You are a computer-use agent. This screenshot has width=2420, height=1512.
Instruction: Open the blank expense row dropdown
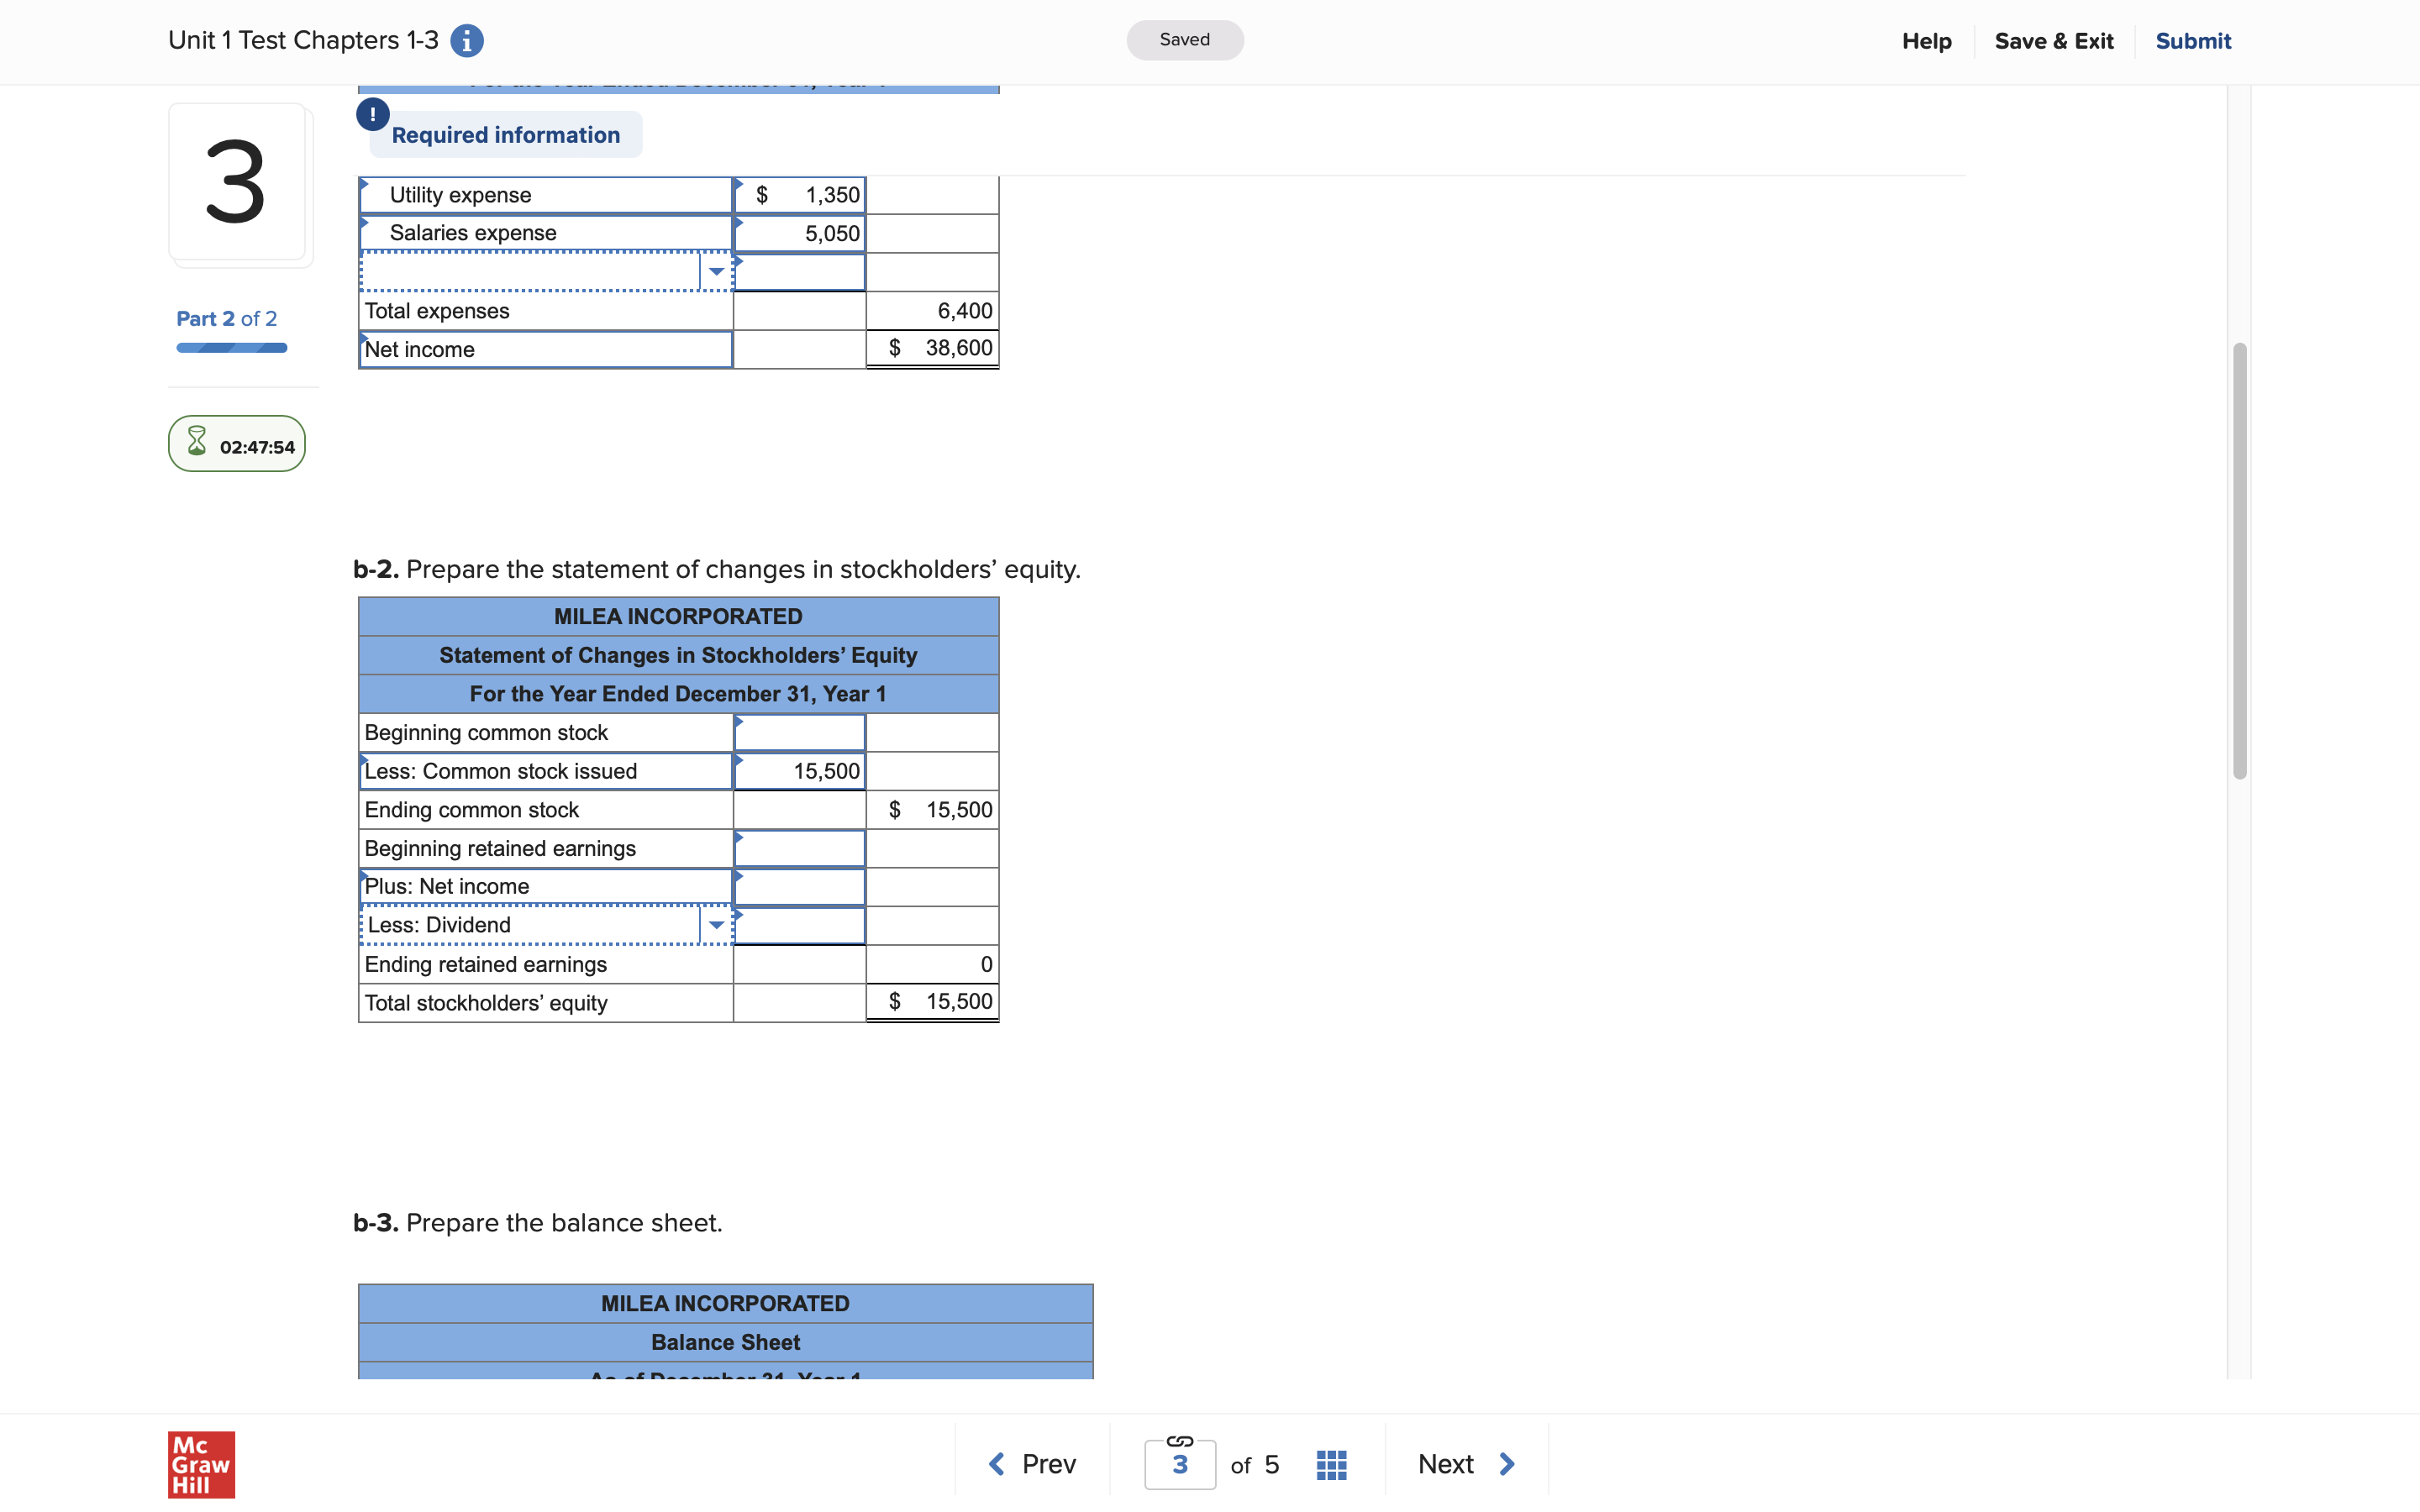tap(716, 272)
